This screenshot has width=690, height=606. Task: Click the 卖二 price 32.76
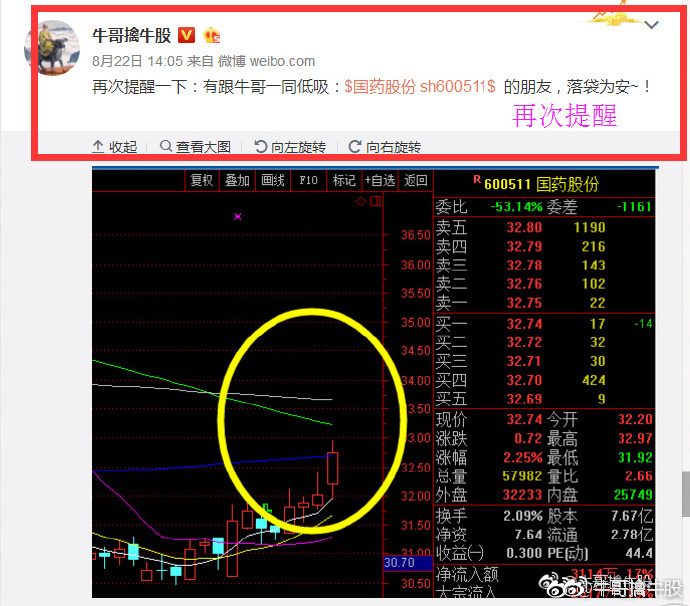point(524,284)
